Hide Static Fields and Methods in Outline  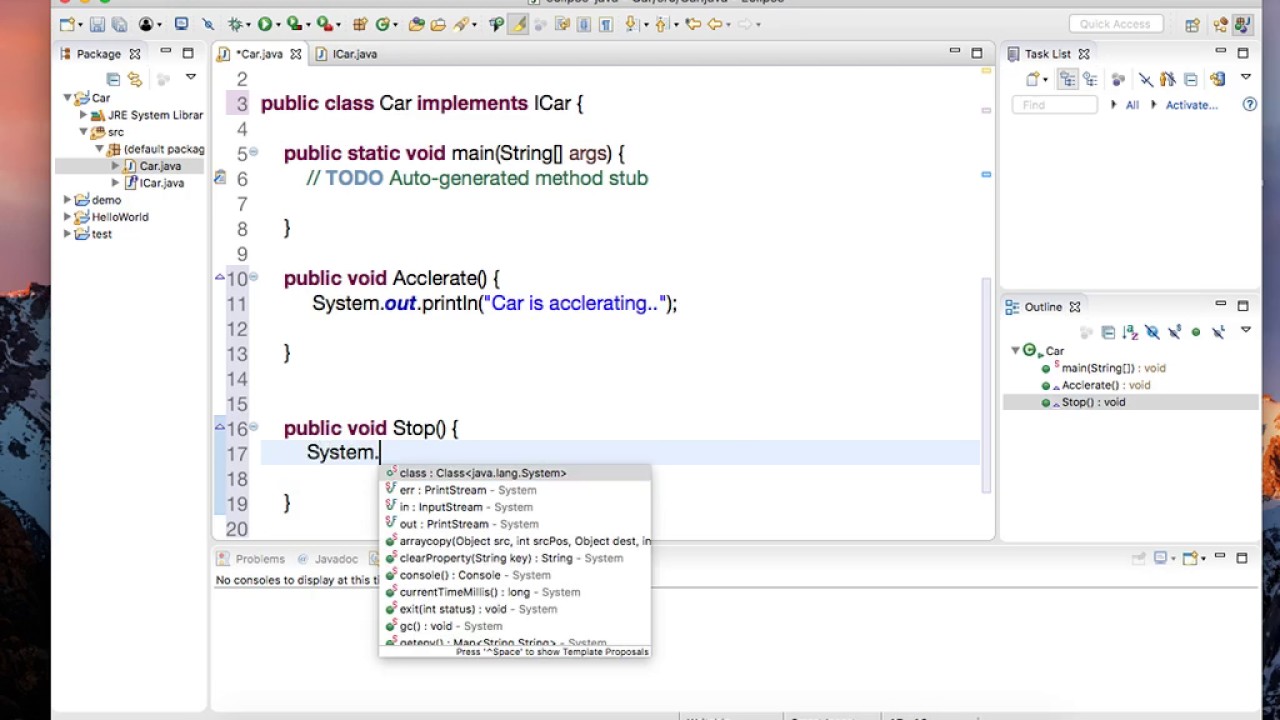tap(1174, 332)
